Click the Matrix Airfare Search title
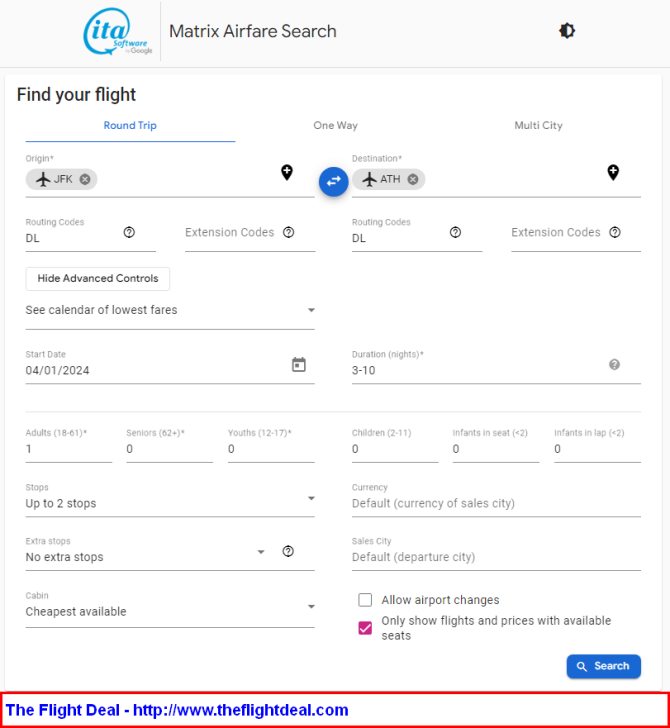This screenshot has height=728, width=670. [253, 31]
